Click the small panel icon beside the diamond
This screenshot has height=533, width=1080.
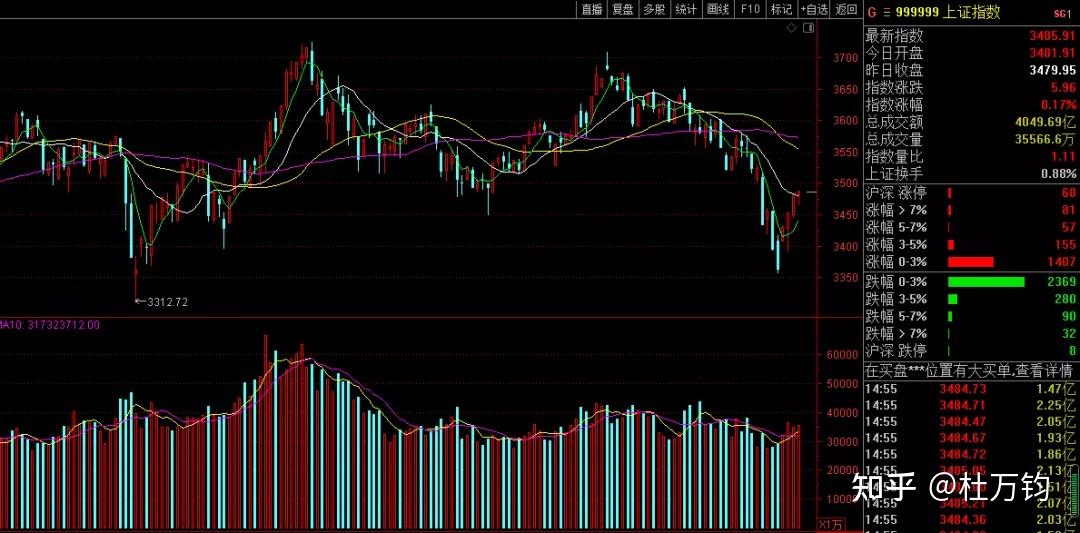click(807, 29)
